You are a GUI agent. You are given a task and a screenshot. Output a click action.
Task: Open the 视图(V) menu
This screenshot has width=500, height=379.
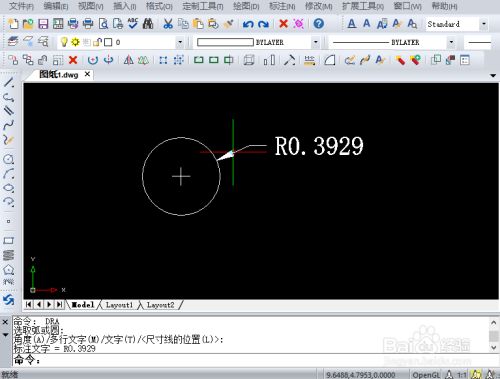pyautogui.click(x=91, y=6)
